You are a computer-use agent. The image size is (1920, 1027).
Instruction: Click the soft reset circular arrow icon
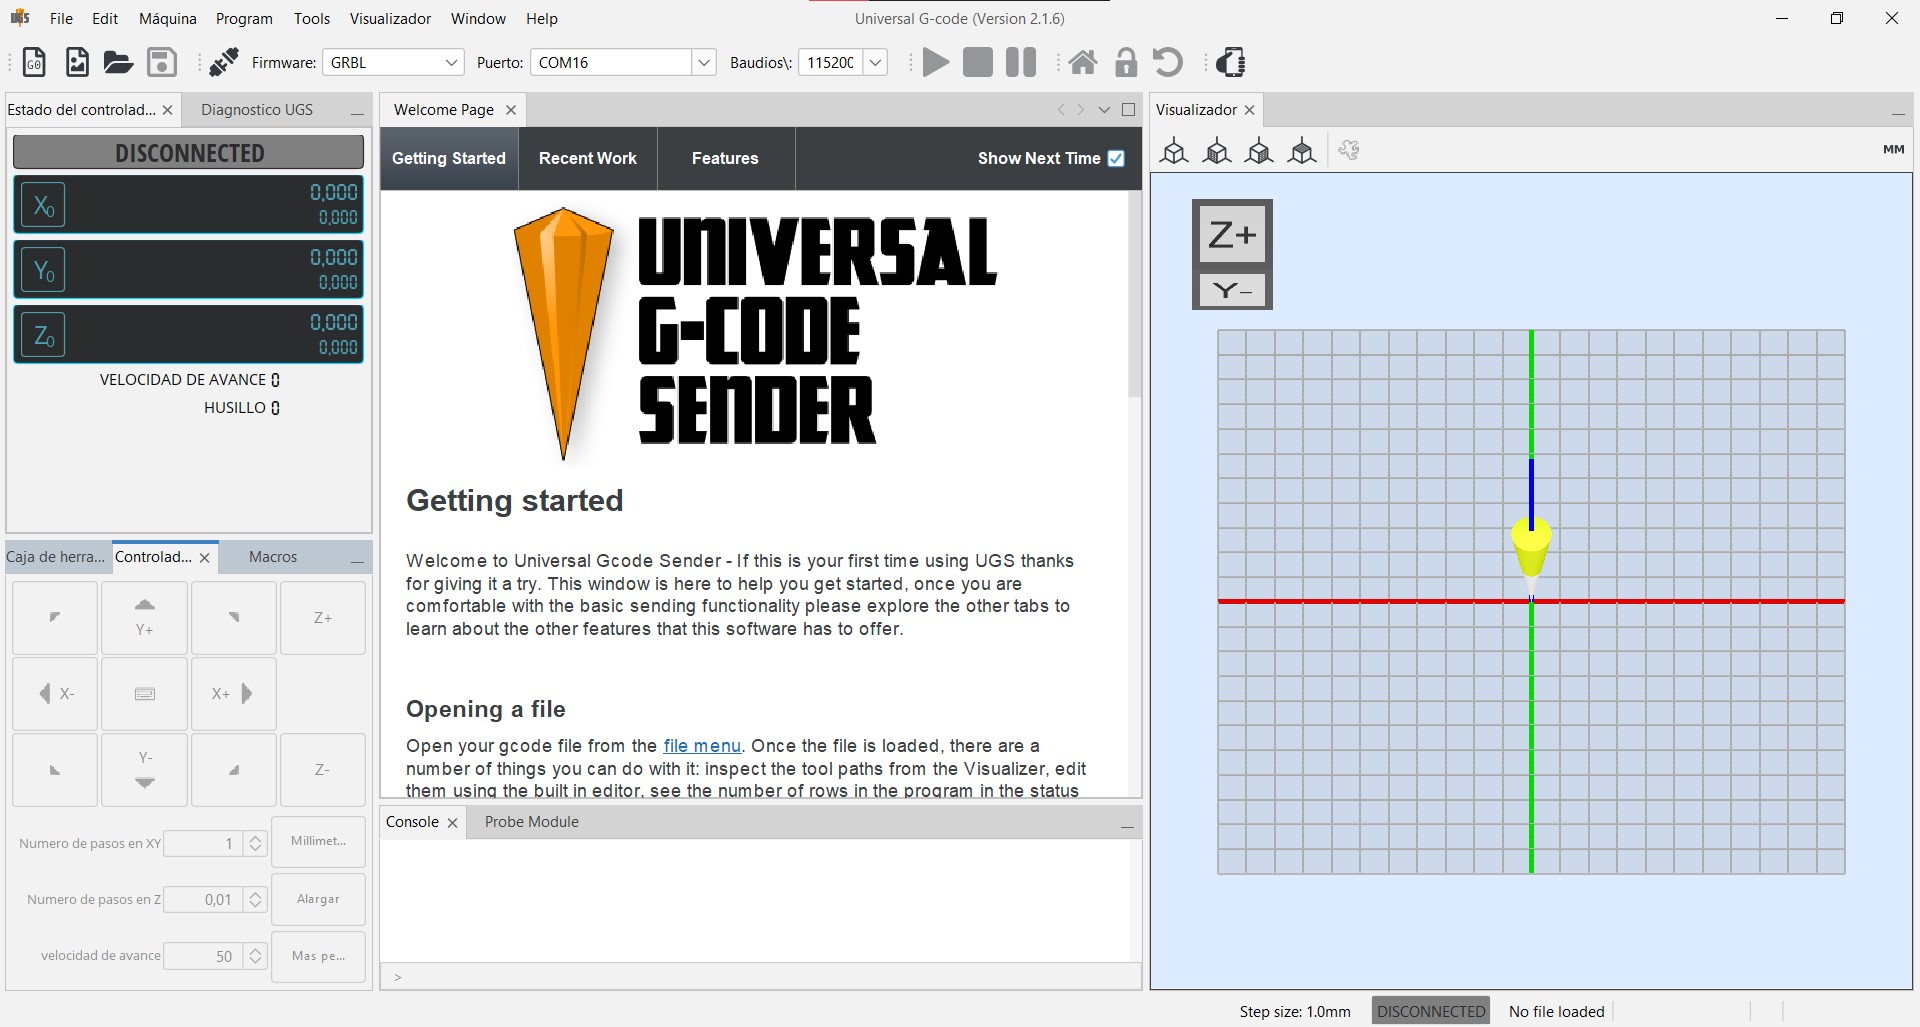click(x=1168, y=62)
